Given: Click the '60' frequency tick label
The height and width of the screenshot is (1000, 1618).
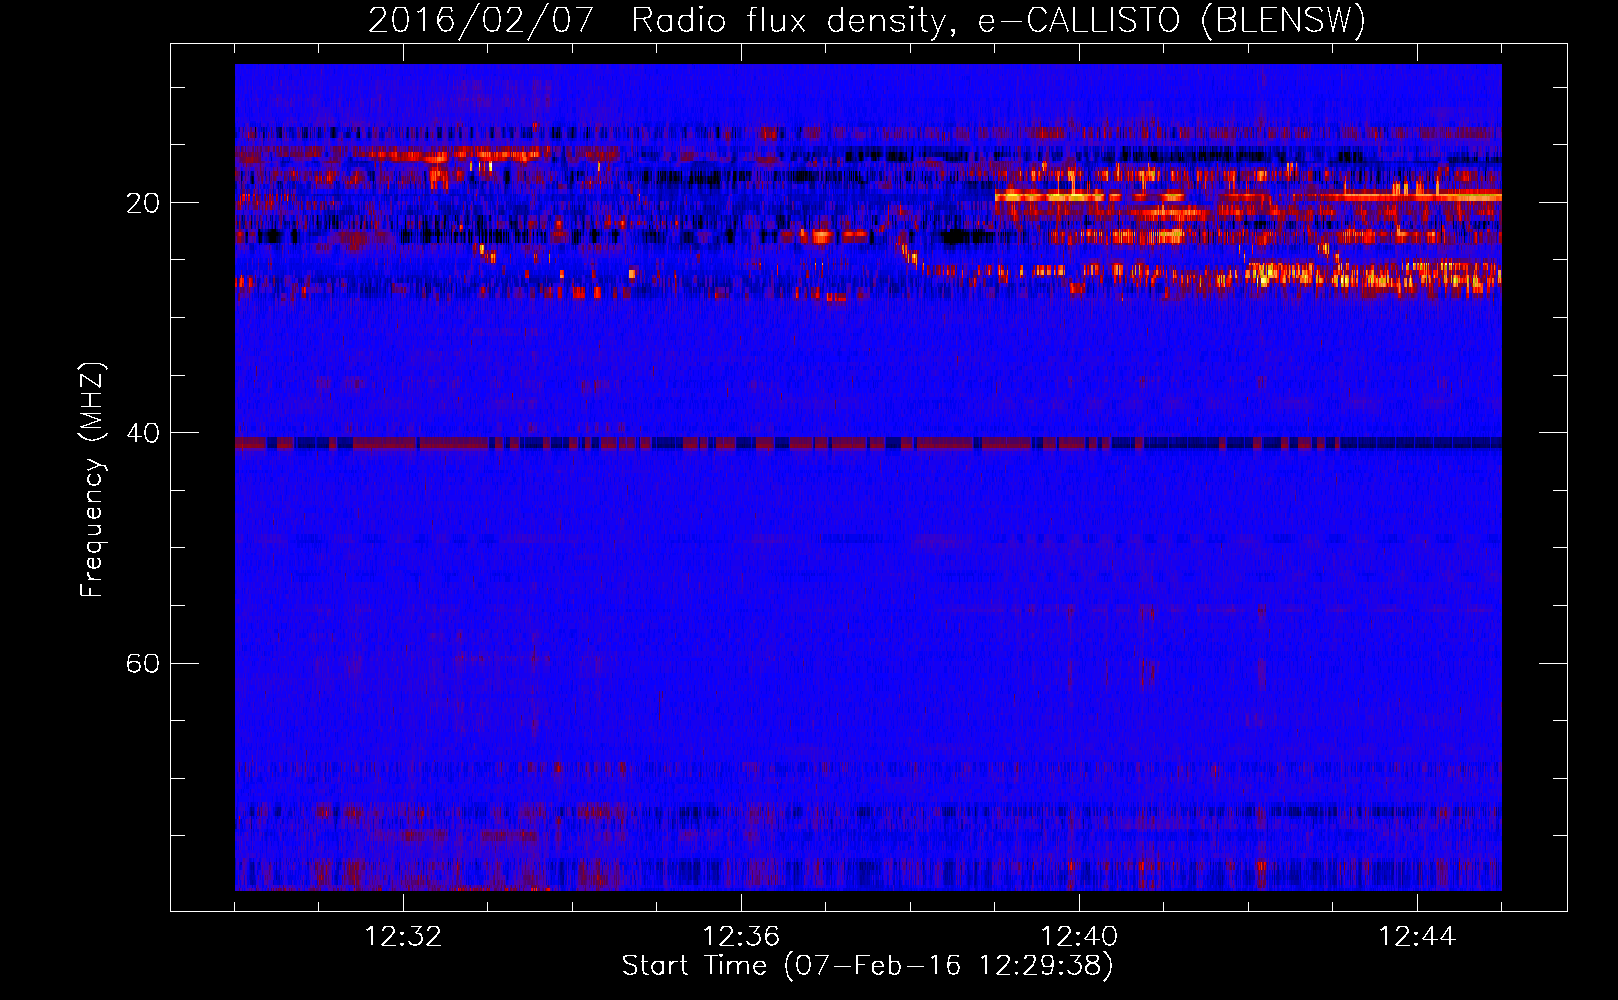Looking at the screenshot, I should (x=143, y=663).
